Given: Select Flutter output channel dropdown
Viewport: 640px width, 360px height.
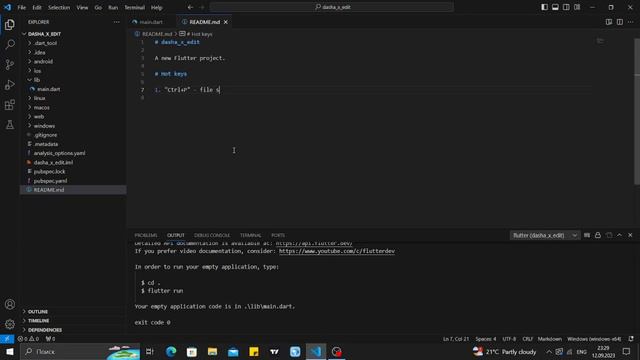Looking at the screenshot, I should tap(545, 235).
